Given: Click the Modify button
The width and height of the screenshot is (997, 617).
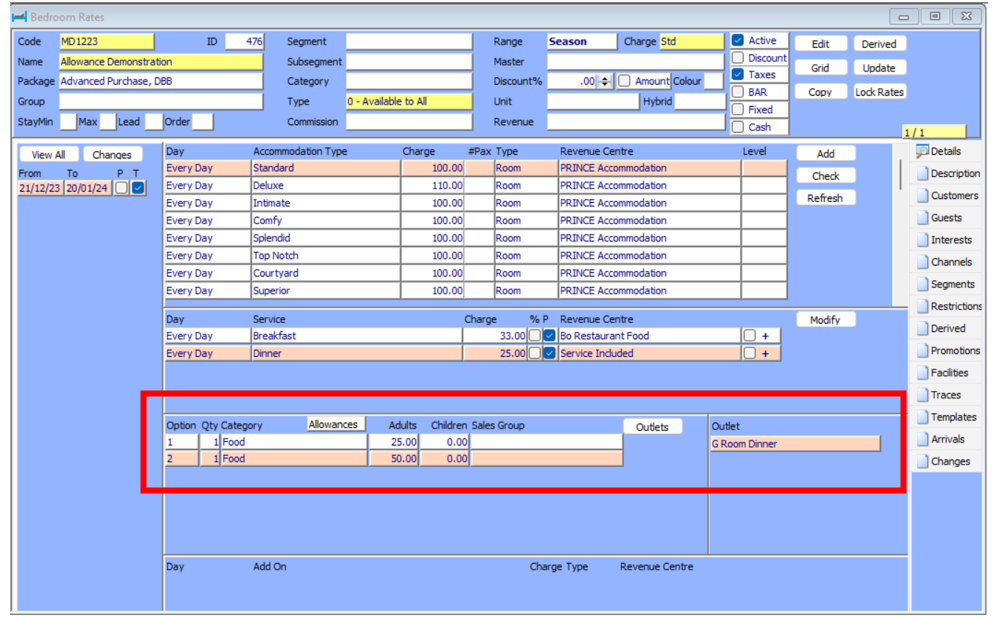Looking at the screenshot, I should point(825,320).
